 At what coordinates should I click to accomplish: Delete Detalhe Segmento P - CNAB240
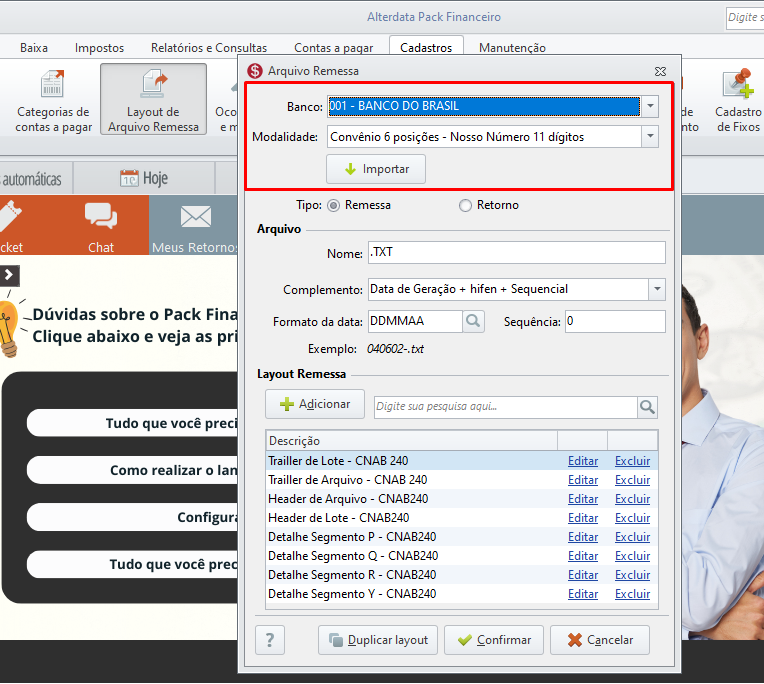[632, 537]
